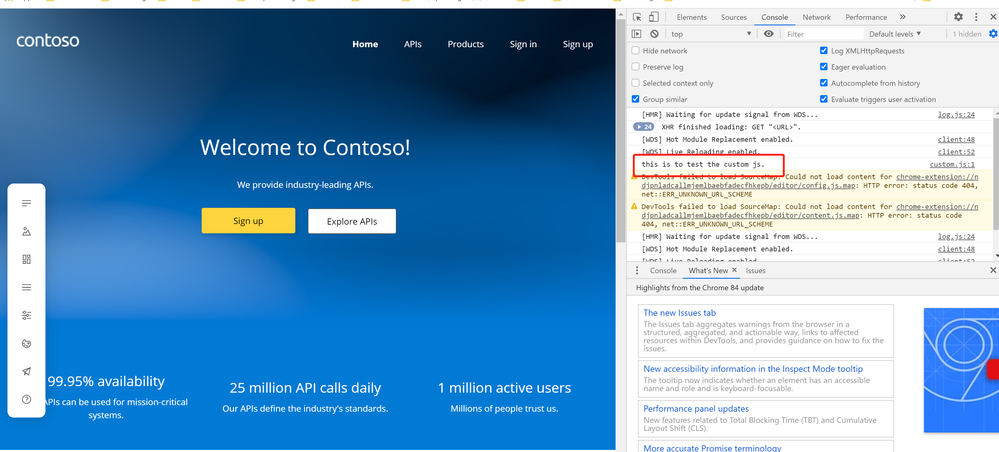Click the '1 hidden' message count
Viewport: 999px width, 452px height.
(x=967, y=34)
